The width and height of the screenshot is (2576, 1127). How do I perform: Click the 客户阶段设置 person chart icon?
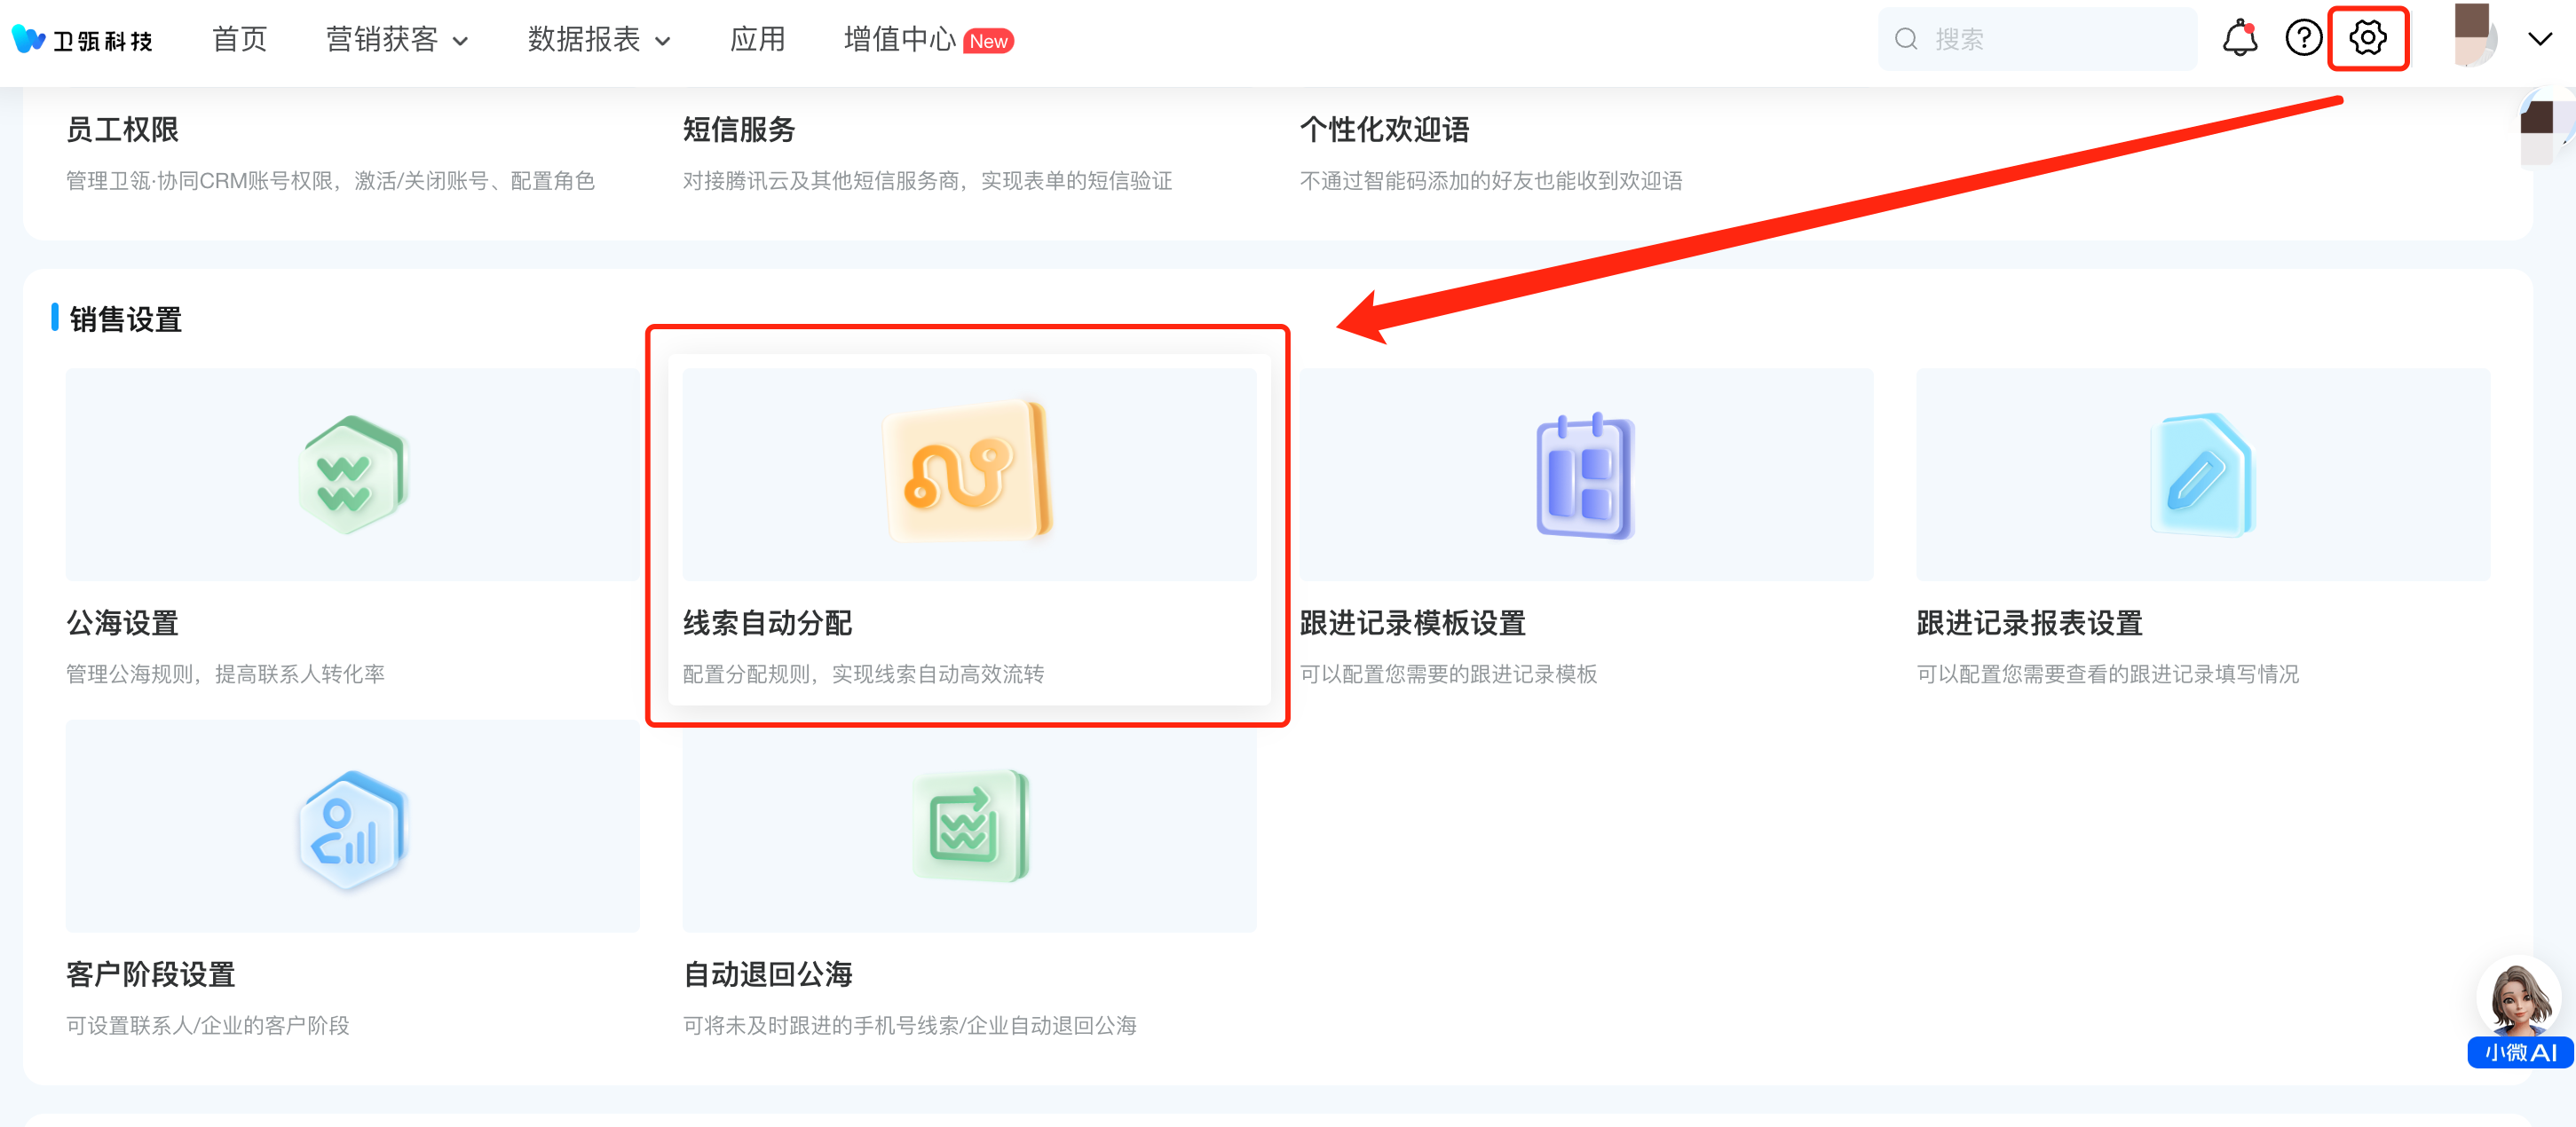pos(352,829)
